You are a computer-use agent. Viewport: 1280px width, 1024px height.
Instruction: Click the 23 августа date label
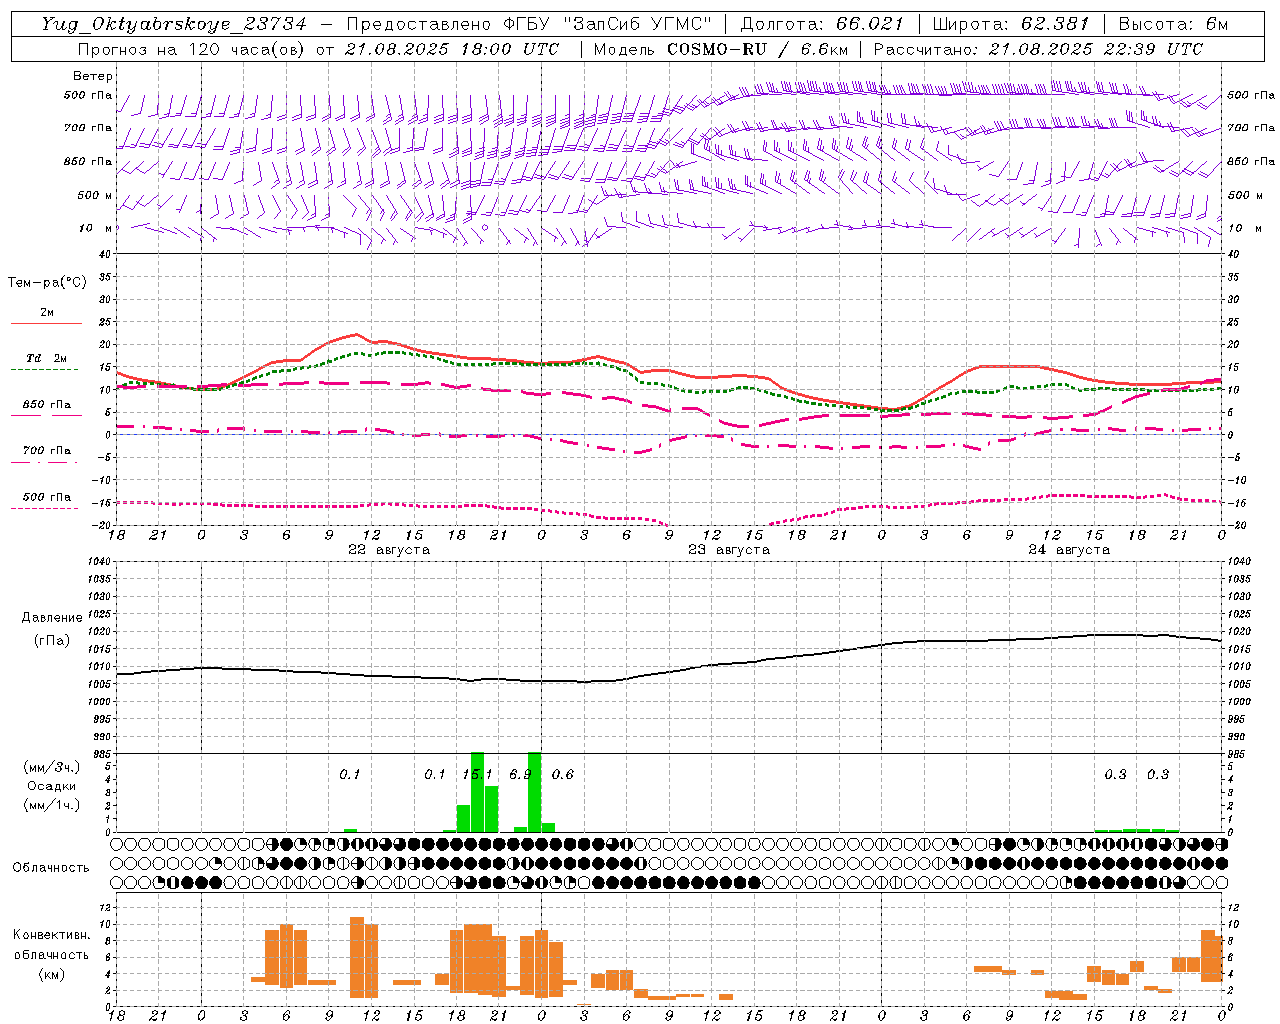pyautogui.click(x=729, y=550)
